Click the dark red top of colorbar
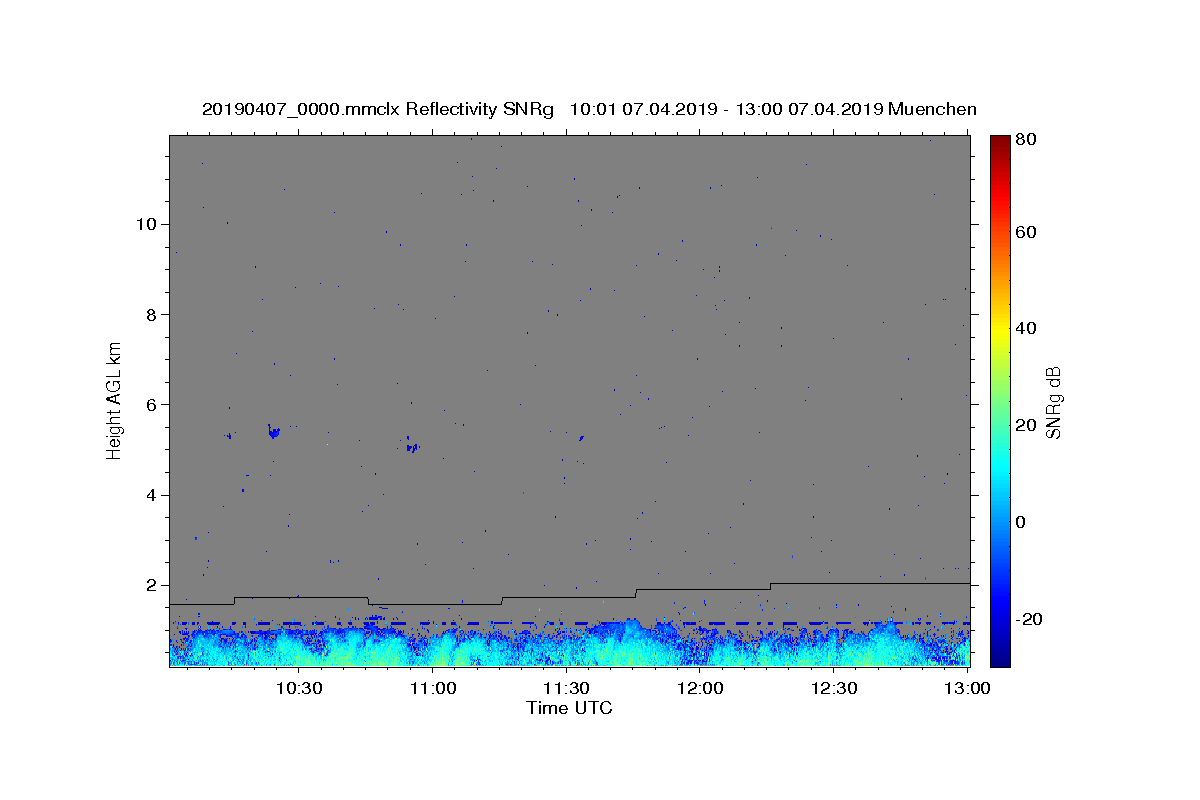This screenshot has width=1200, height=800. pyautogui.click(x=1000, y=142)
